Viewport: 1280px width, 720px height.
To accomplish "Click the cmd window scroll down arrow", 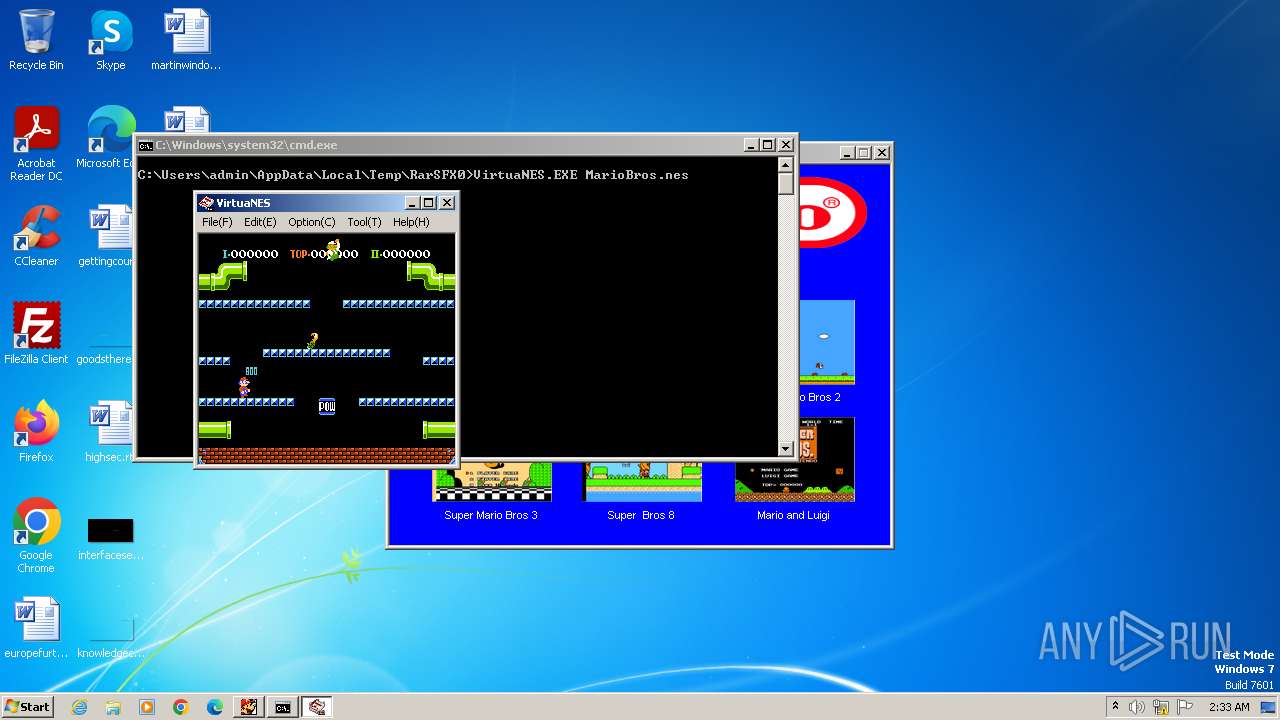I will [x=786, y=449].
